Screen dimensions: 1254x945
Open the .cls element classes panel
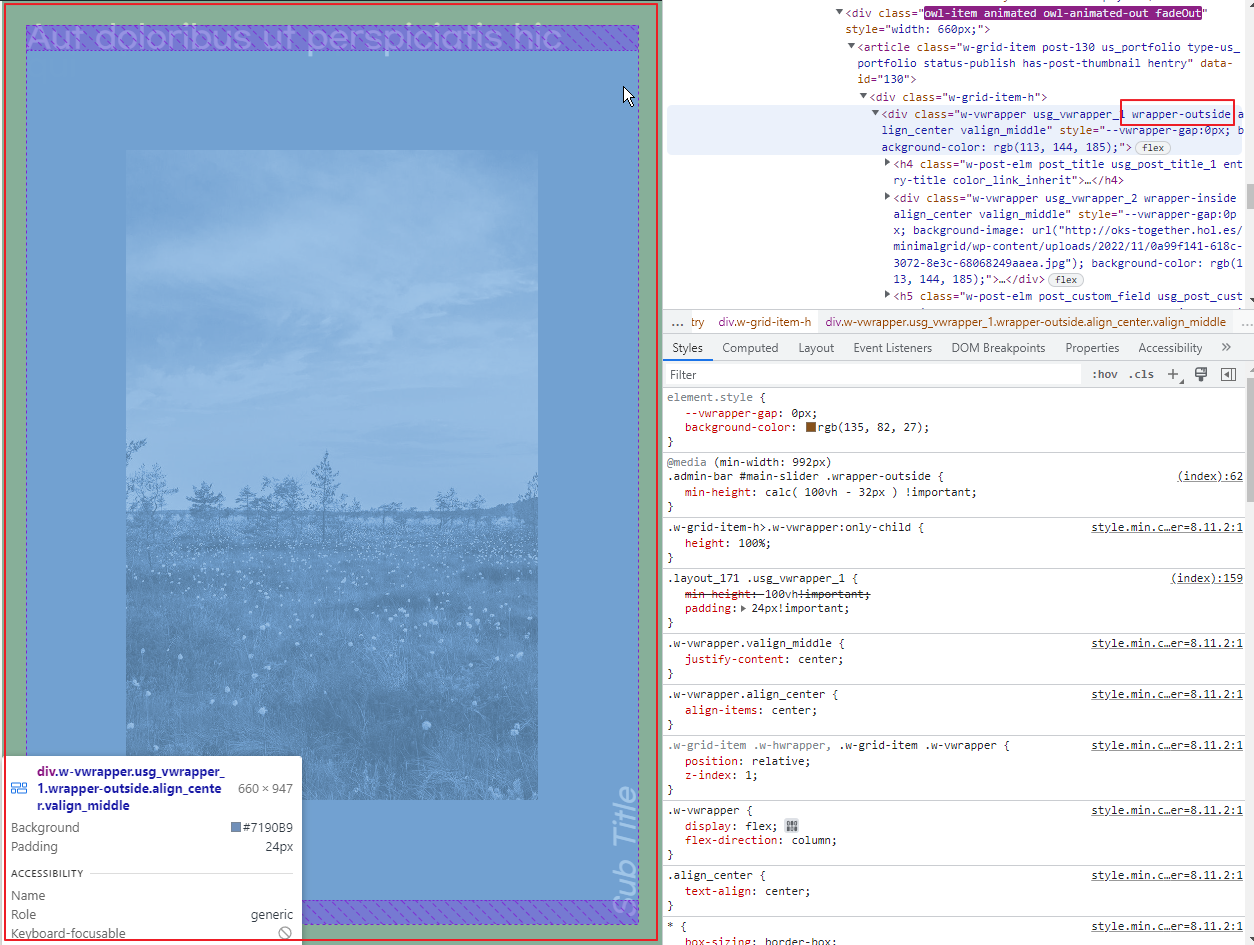click(x=1141, y=374)
